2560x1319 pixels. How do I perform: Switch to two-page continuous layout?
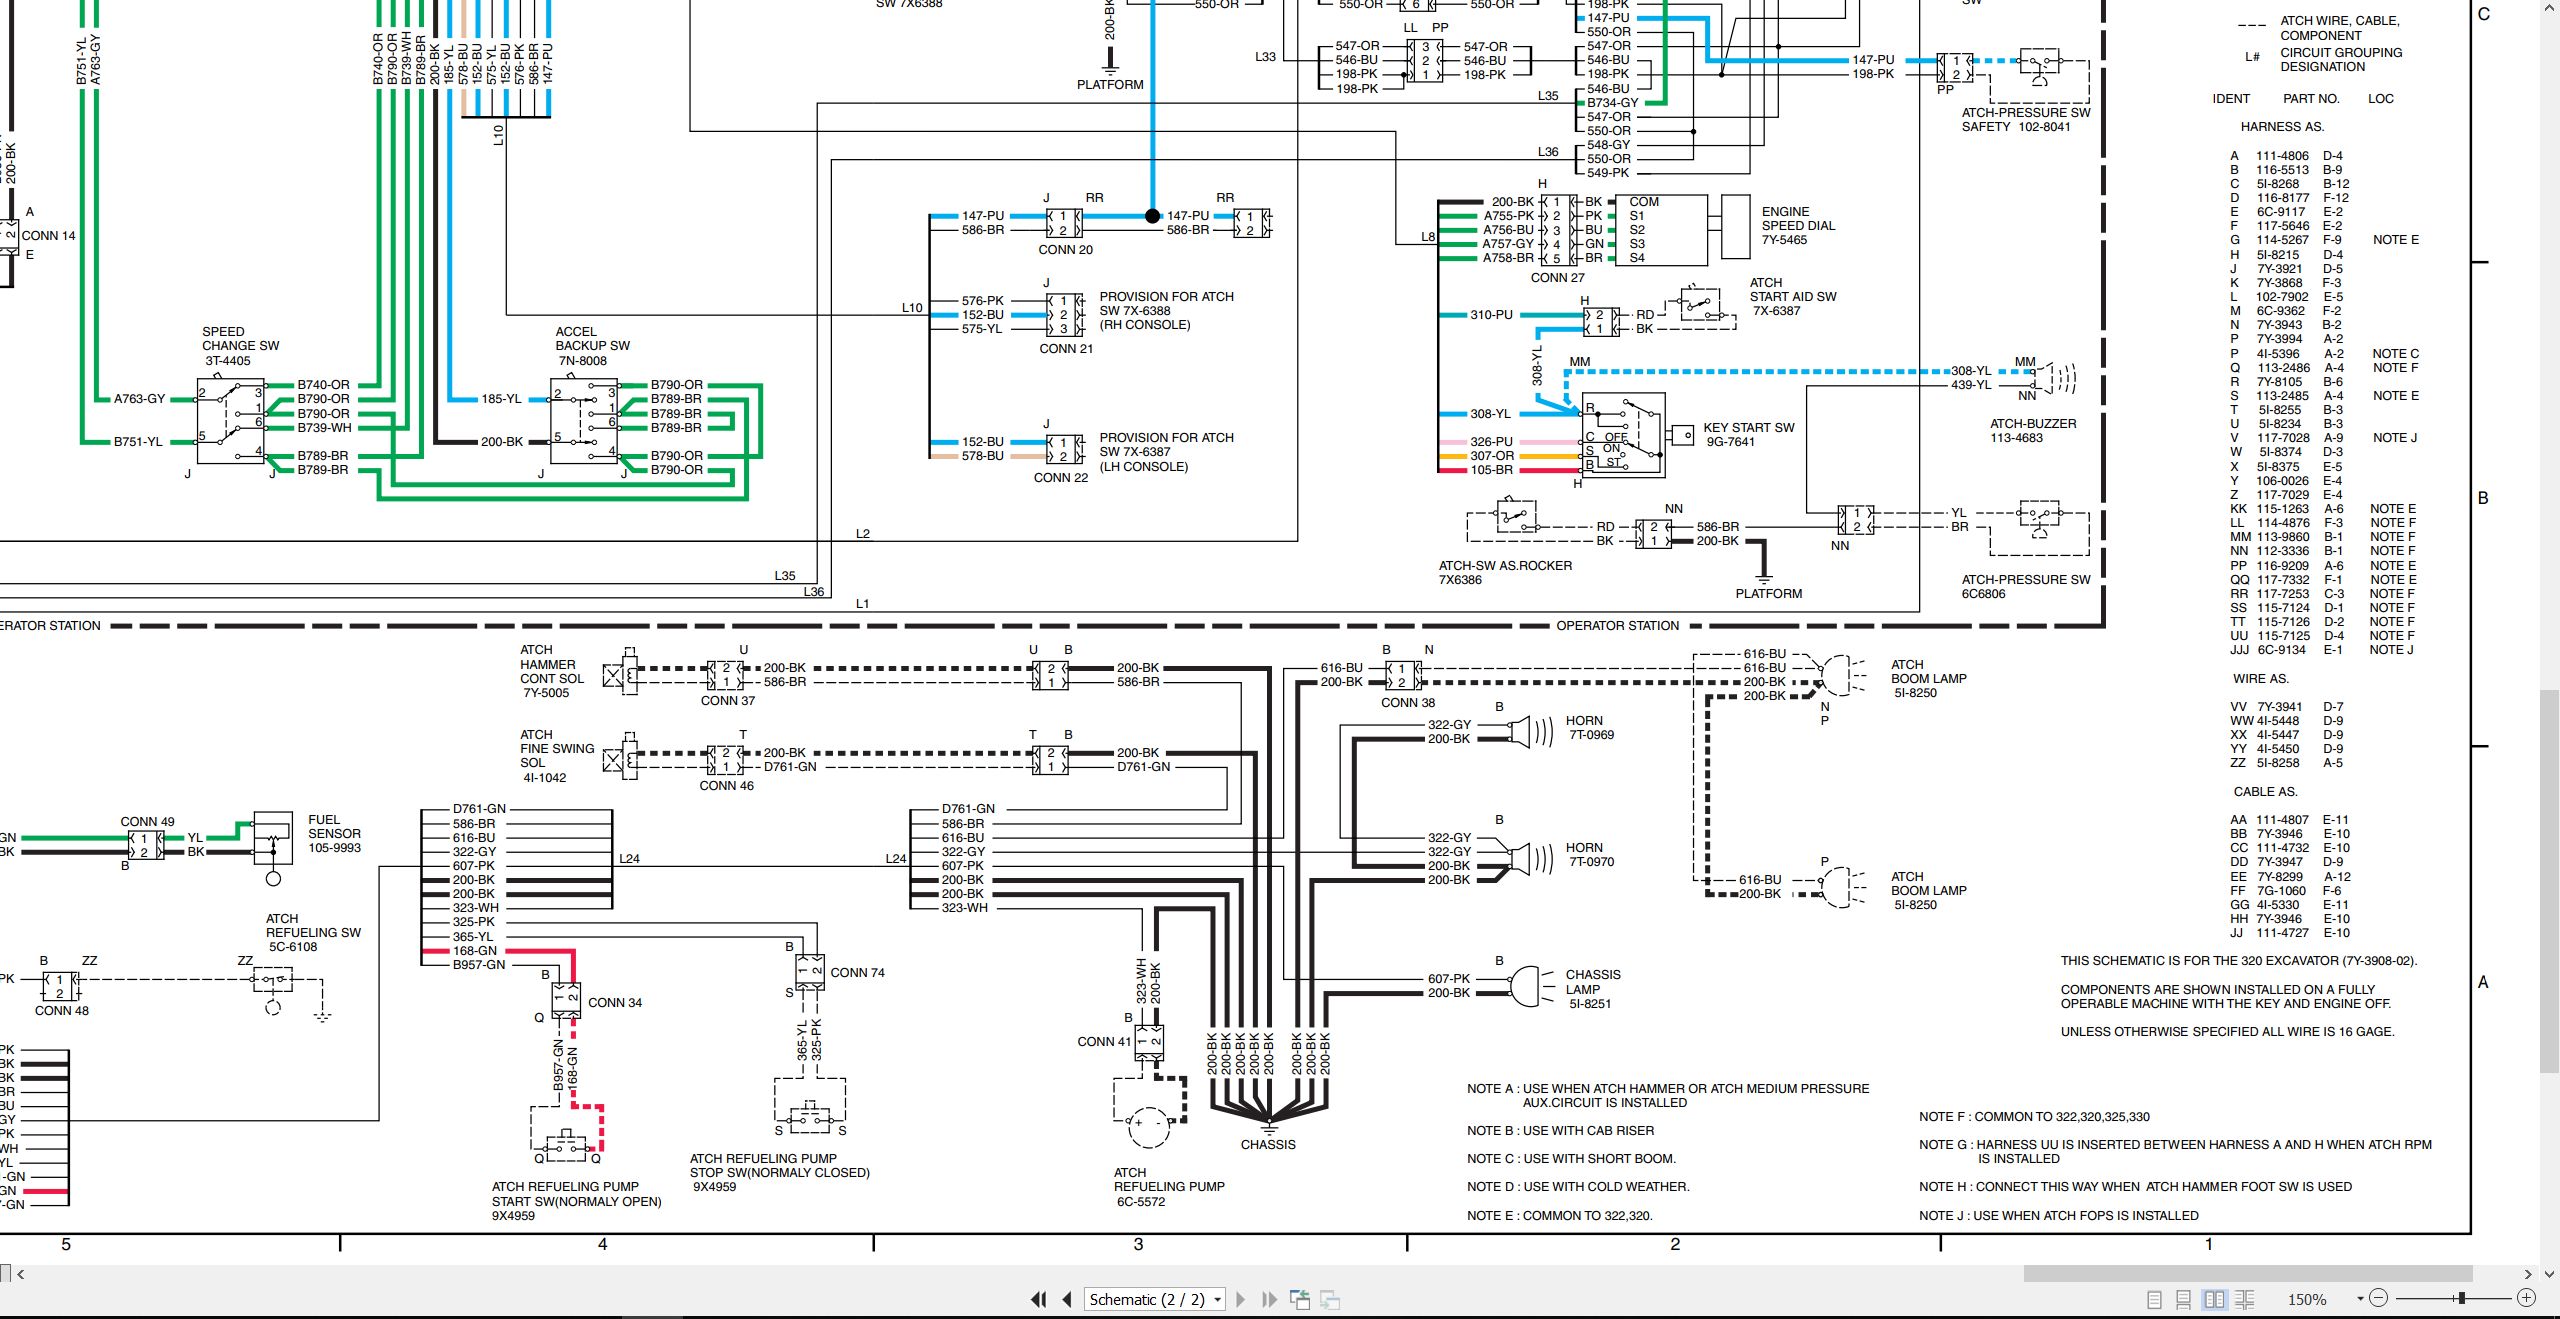[2245, 1299]
